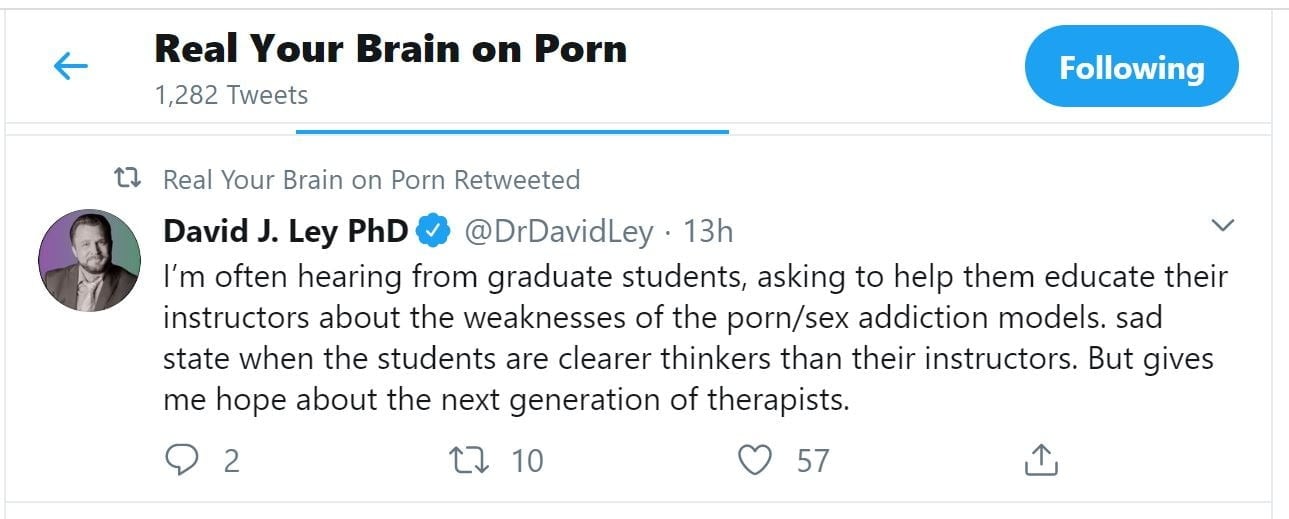
Task: Click the 1,282 Tweets count
Action: pyautogui.click(x=231, y=95)
